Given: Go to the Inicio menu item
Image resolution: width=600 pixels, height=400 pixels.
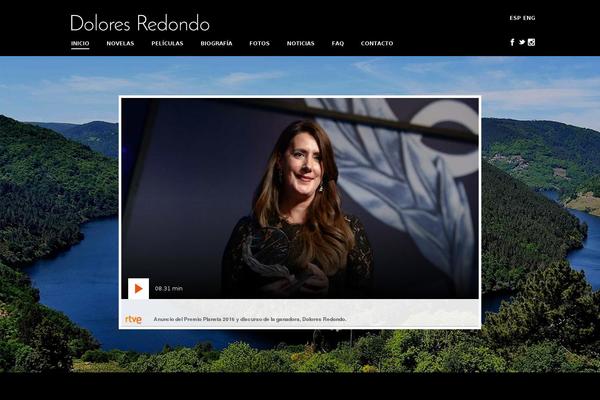Looking at the screenshot, I should [x=80, y=43].
